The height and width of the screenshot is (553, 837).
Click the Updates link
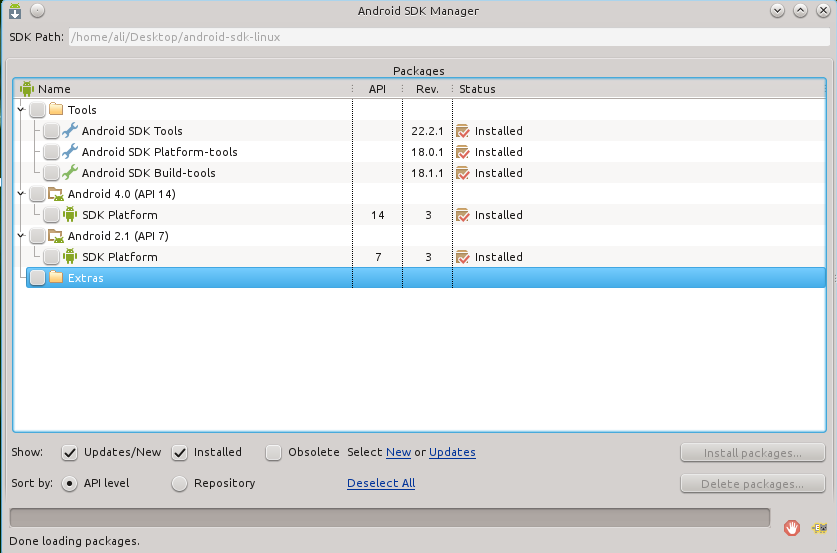click(452, 452)
